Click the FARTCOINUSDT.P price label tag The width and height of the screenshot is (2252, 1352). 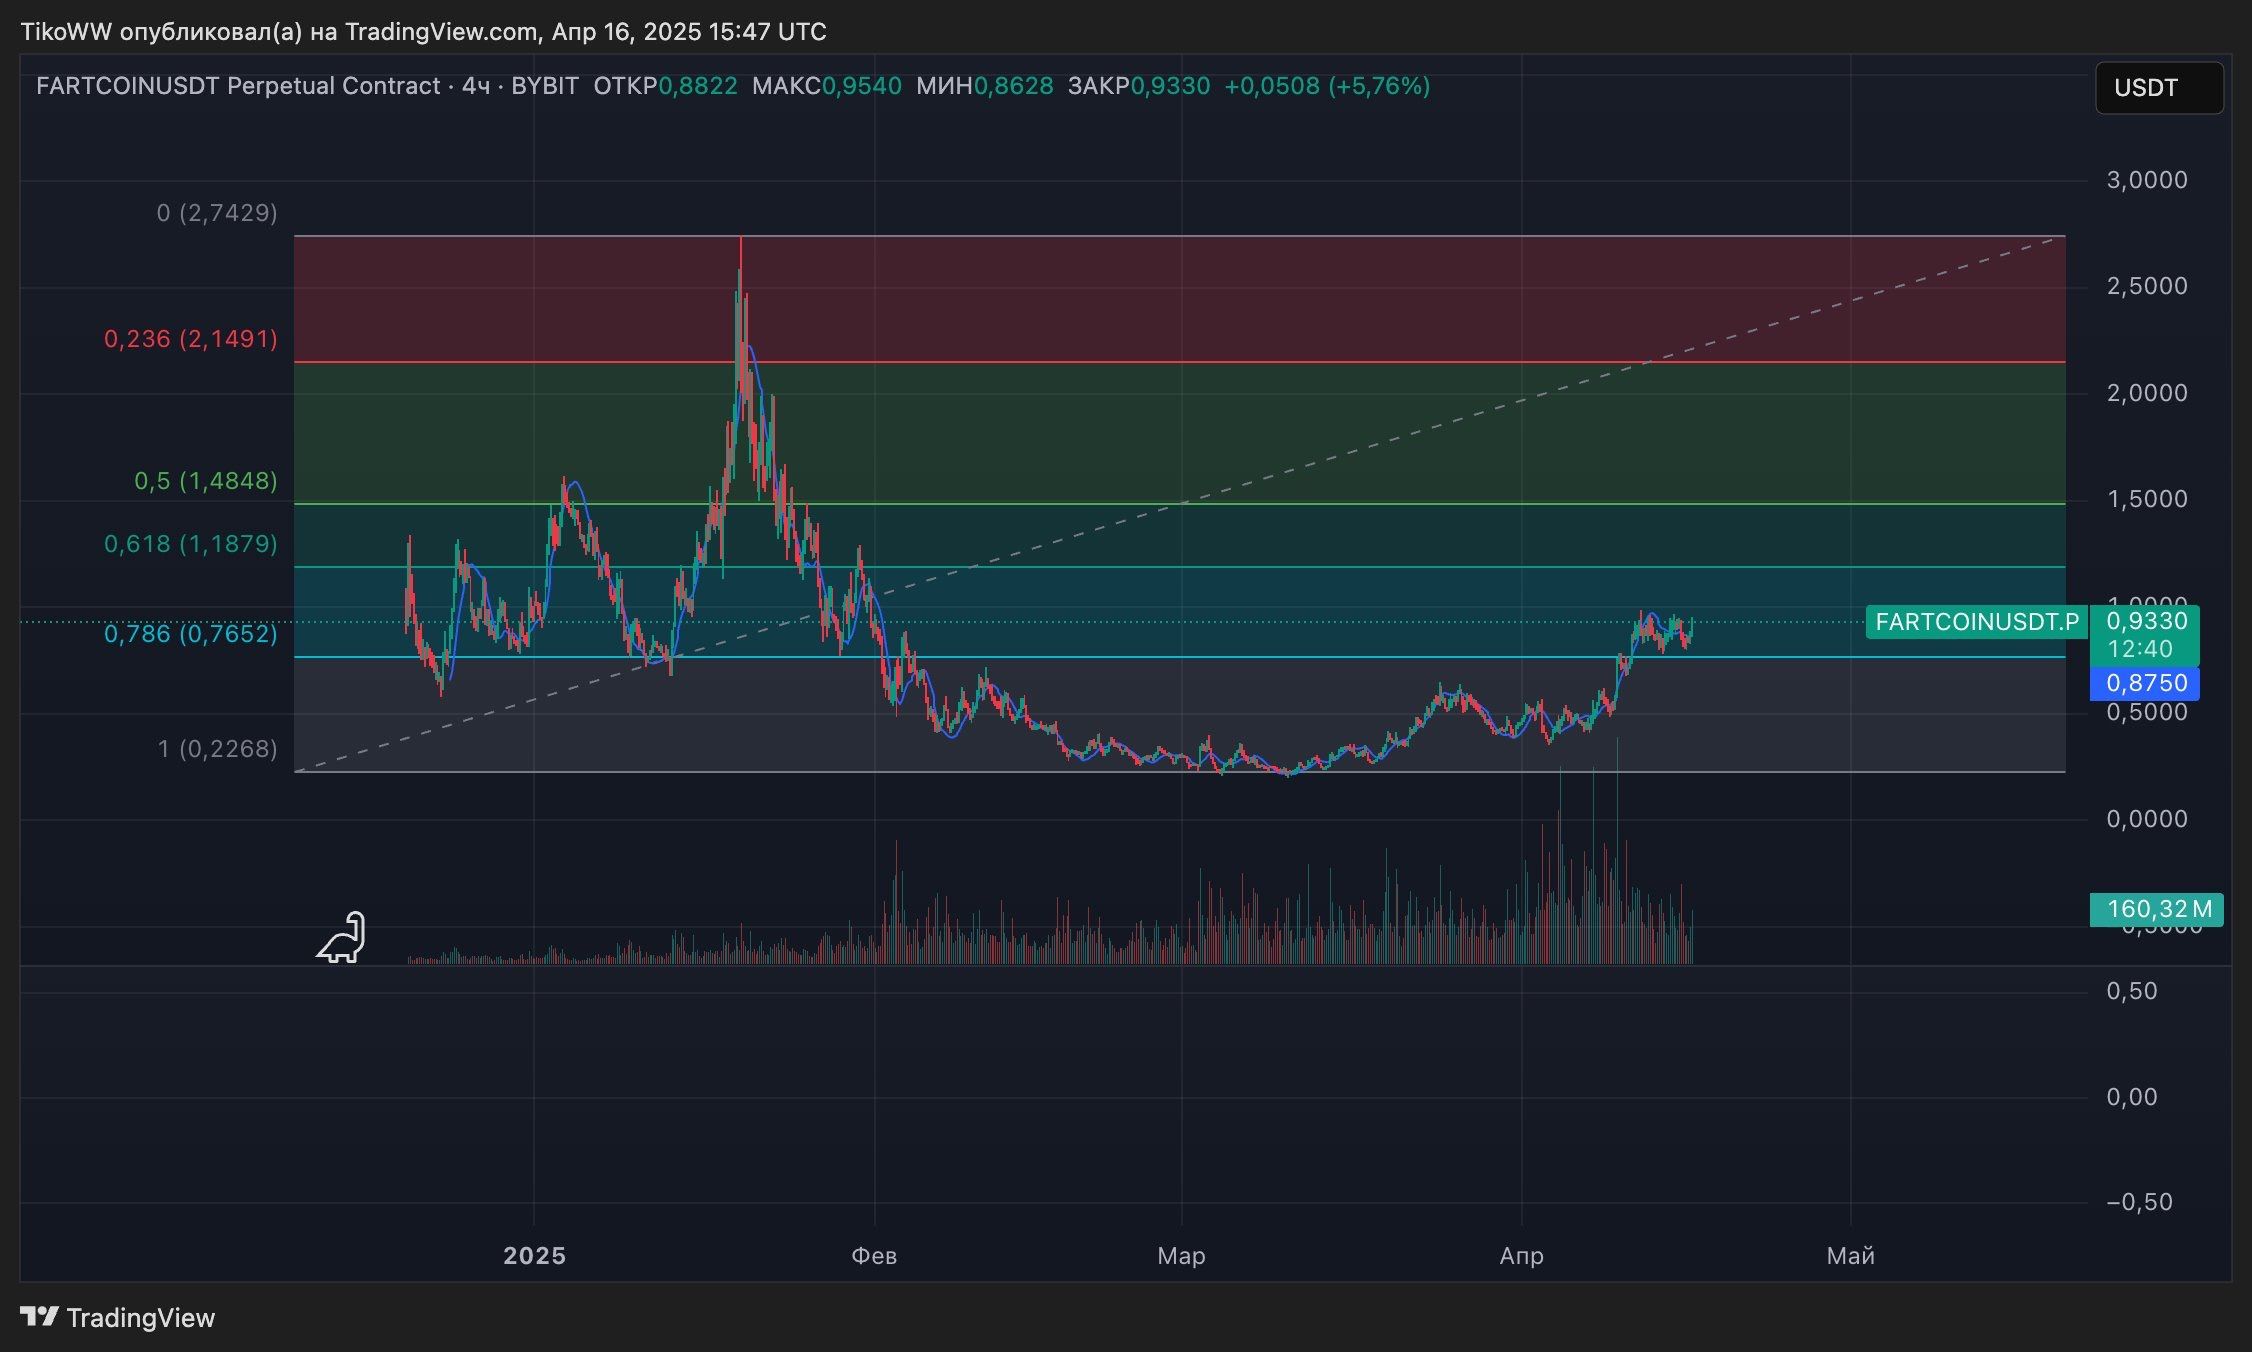pos(1976,622)
